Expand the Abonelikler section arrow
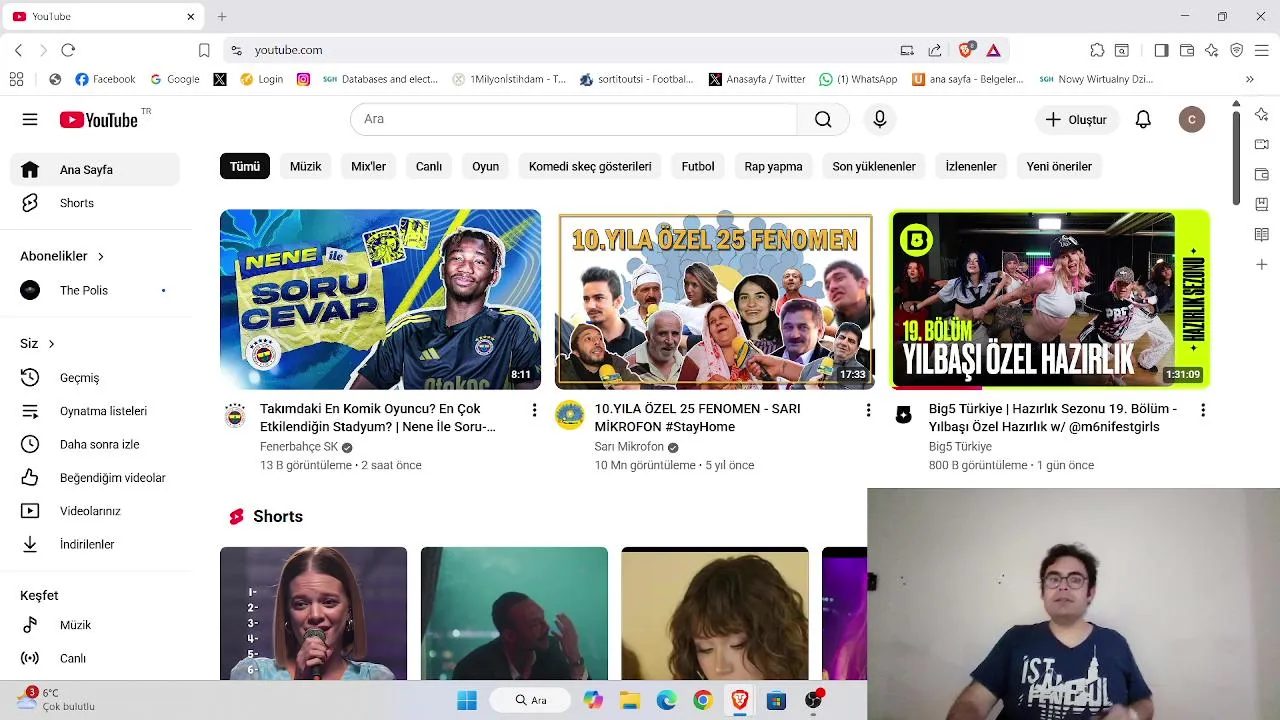Screen dimensions: 1280x720 tap(100, 256)
